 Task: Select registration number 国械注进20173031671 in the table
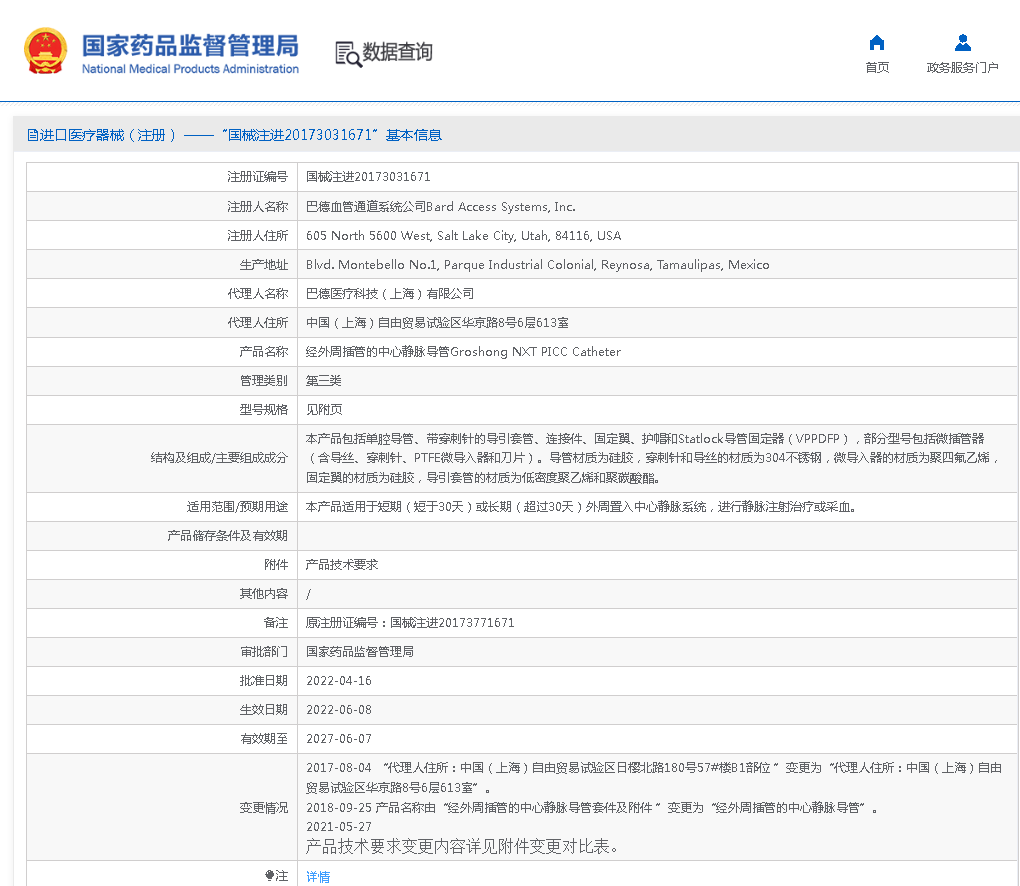tap(368, 177)
